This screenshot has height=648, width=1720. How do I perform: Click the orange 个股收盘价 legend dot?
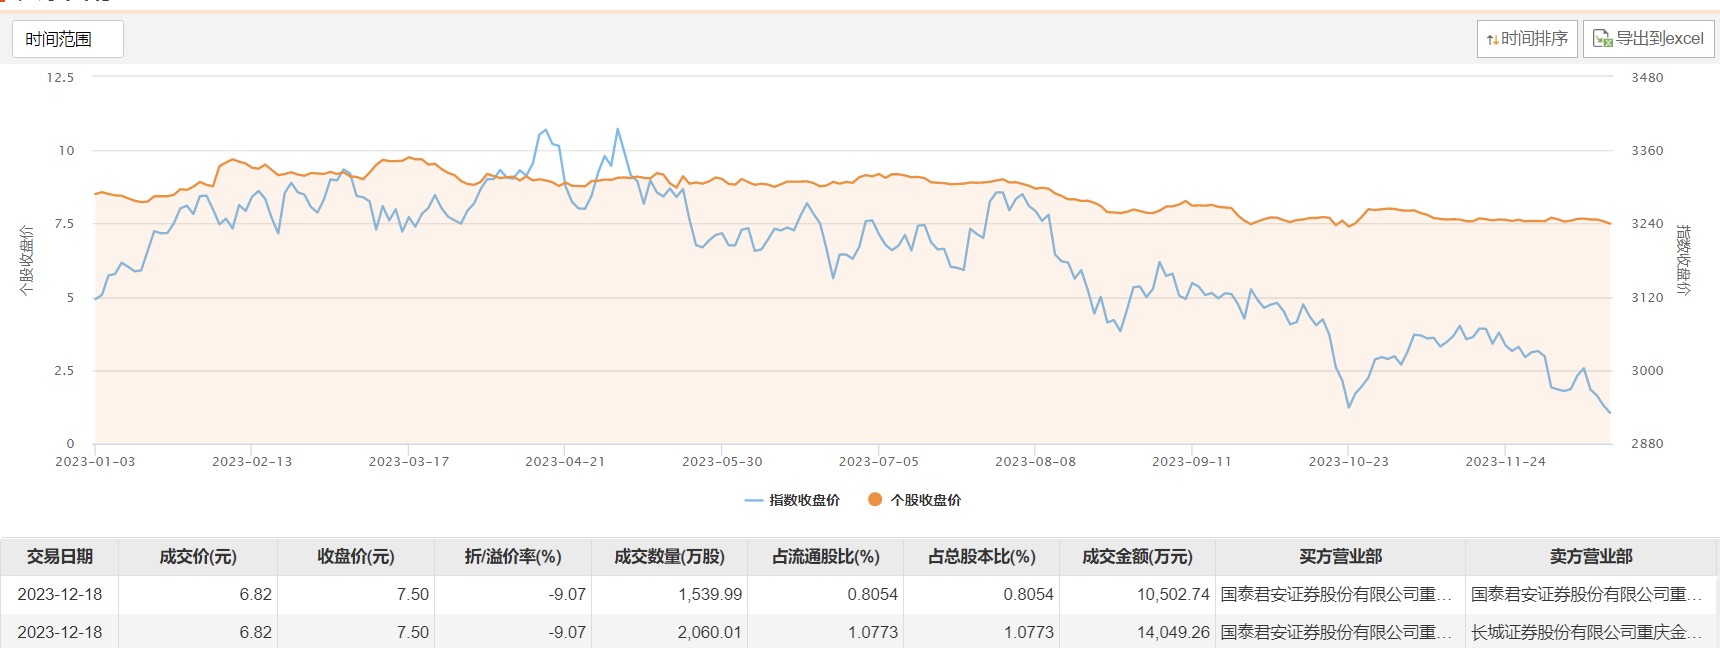coord(875,500)
